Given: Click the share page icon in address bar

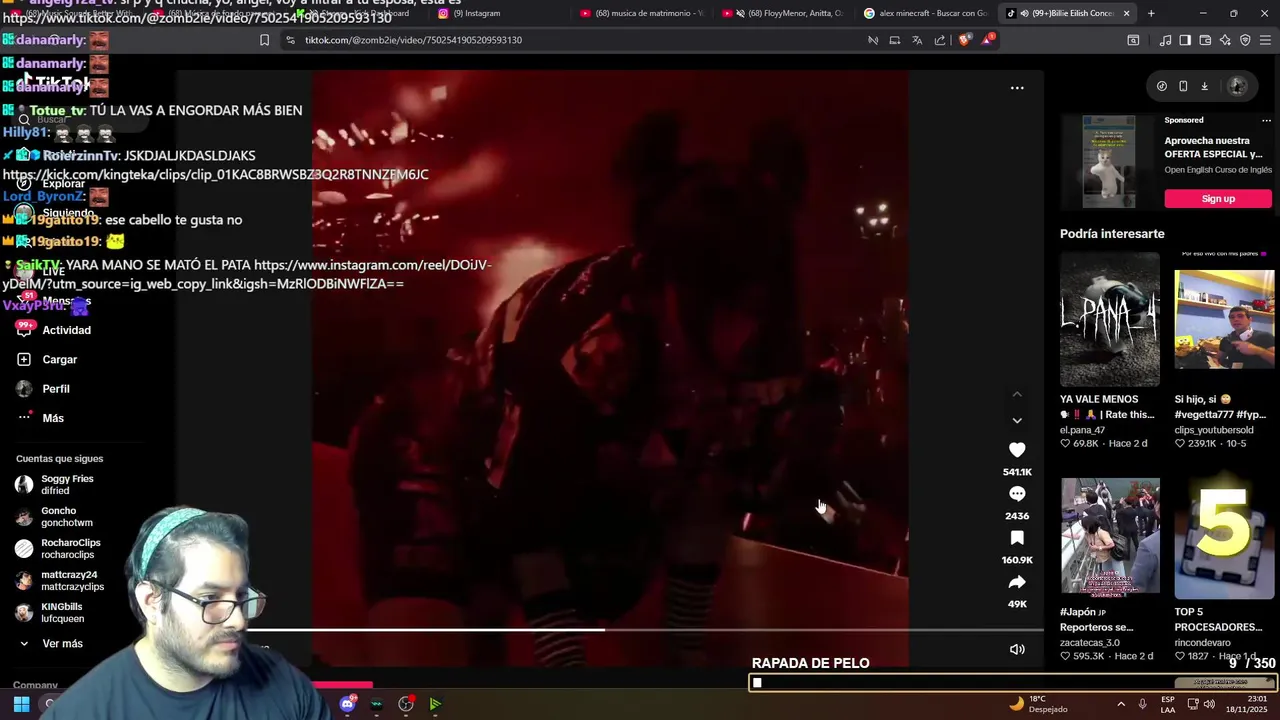Looking at the screenshot, I should pyautogui.click(x=940, y=40).
